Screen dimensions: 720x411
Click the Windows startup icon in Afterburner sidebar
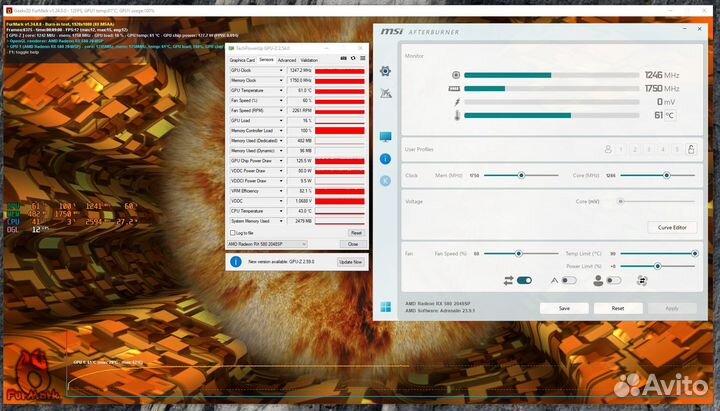386,307
